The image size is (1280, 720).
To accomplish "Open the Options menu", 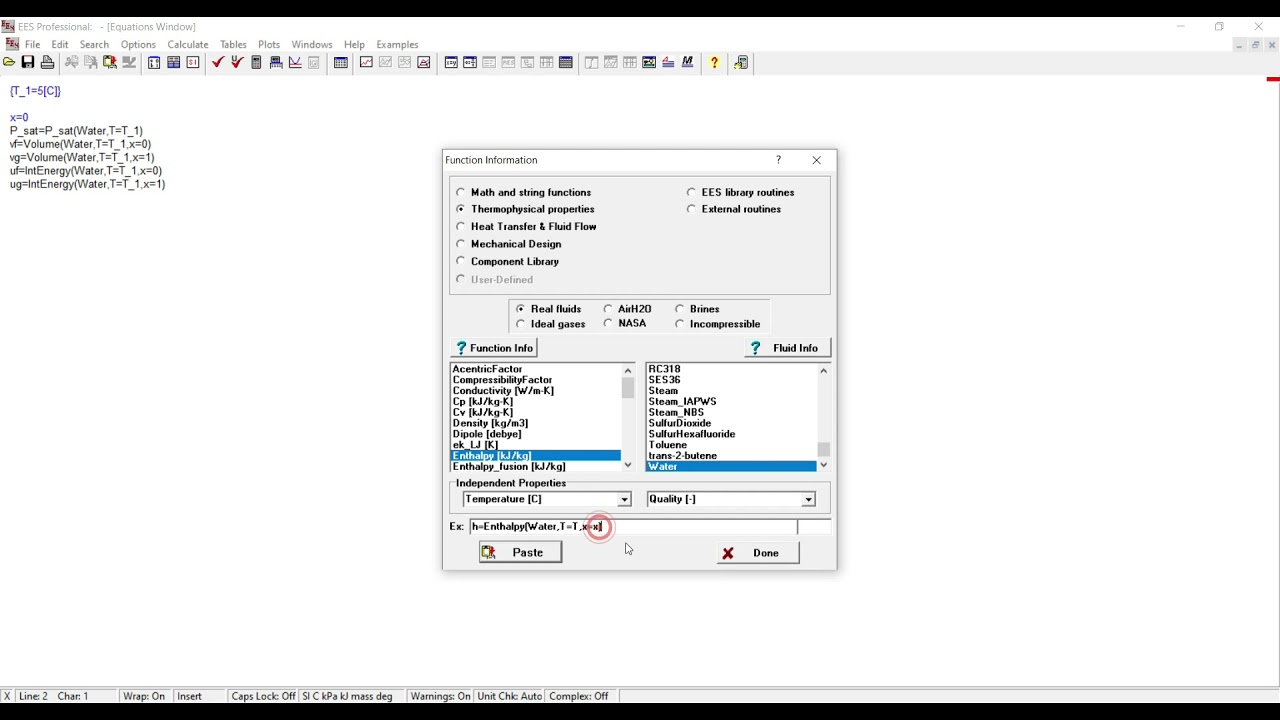I will (138, 45).
